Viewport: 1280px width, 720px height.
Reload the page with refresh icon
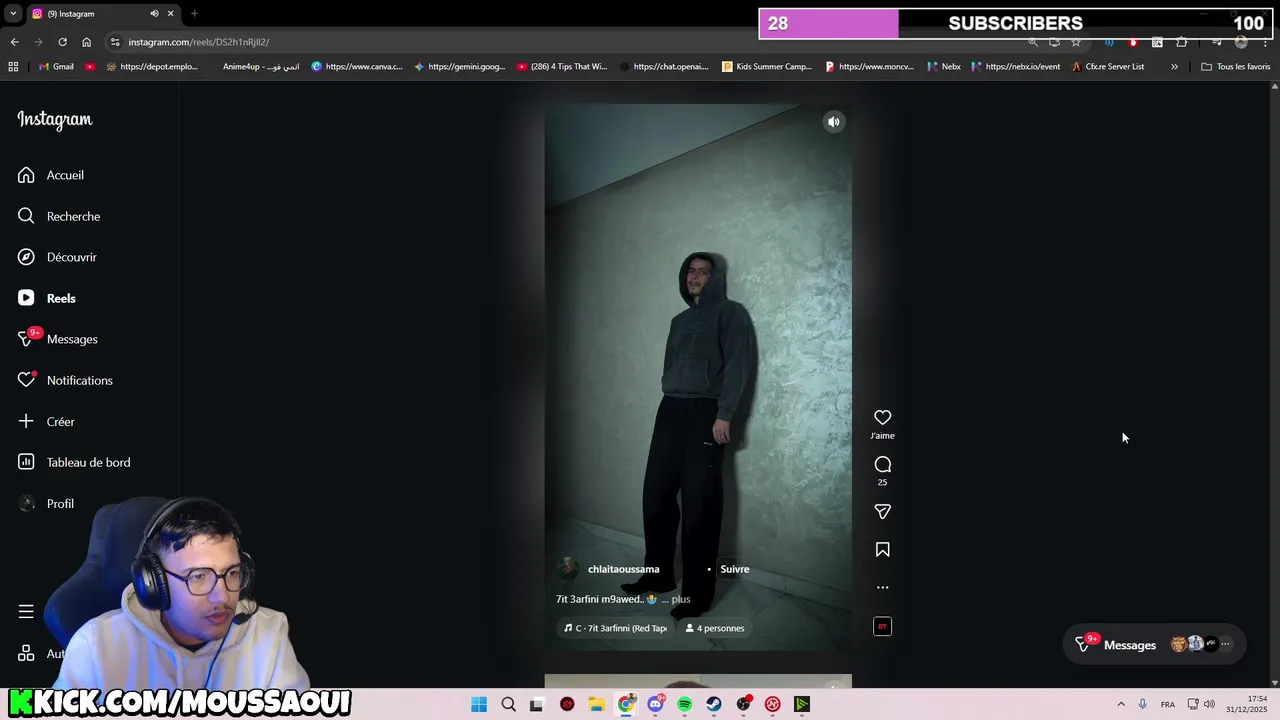(62, 42)
